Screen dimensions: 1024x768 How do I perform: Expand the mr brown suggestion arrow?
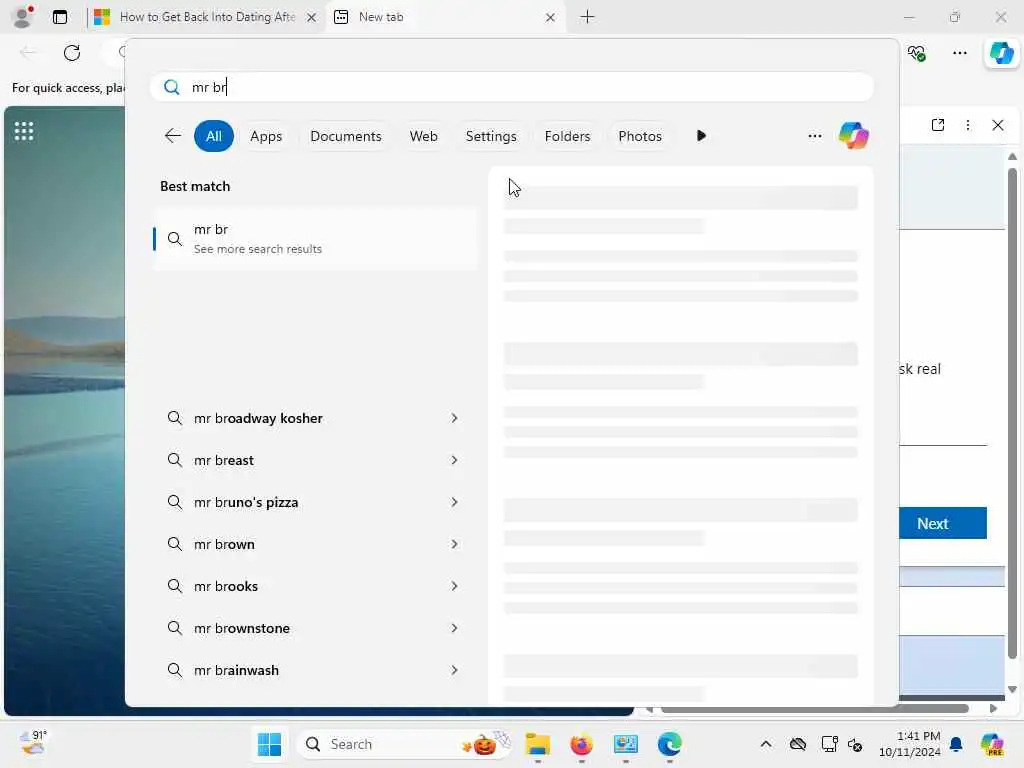(x=454, y=544)
